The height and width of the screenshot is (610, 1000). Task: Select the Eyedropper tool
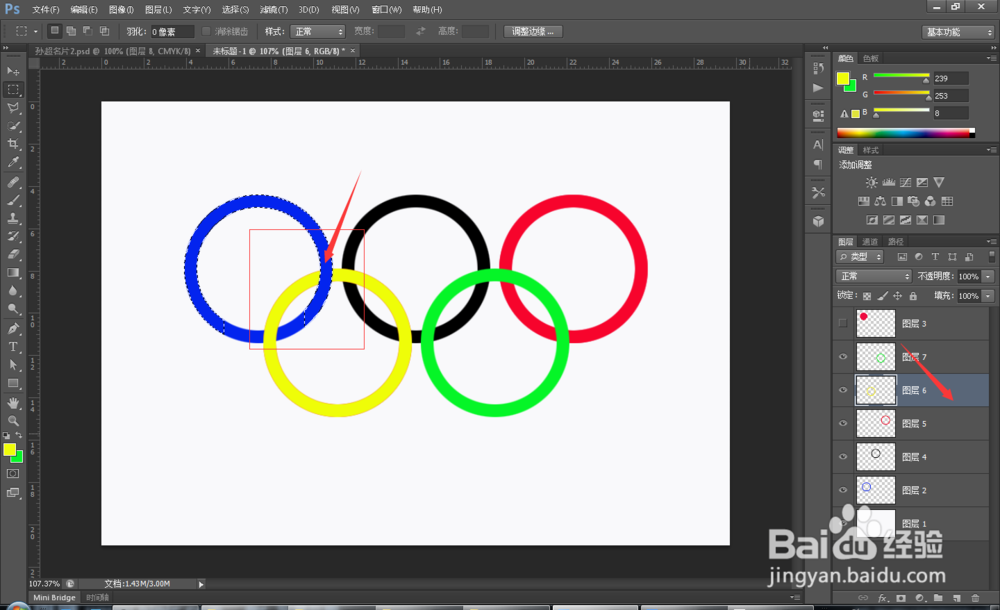point(13,162)
